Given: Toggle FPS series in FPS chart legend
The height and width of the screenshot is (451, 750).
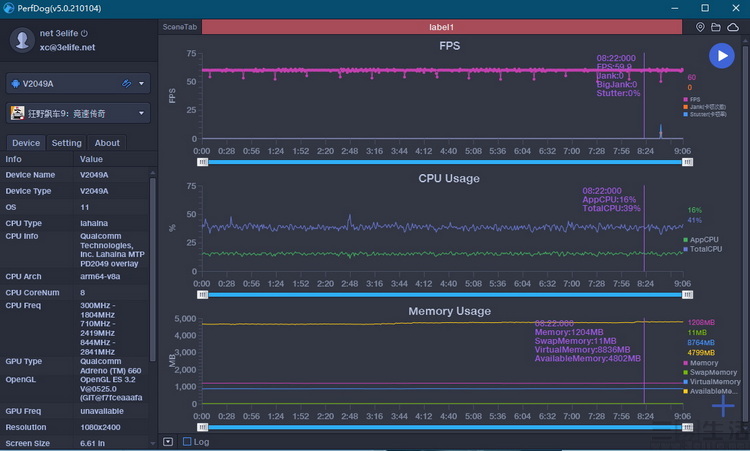Looking at the screenshot, I should point(692,99).
